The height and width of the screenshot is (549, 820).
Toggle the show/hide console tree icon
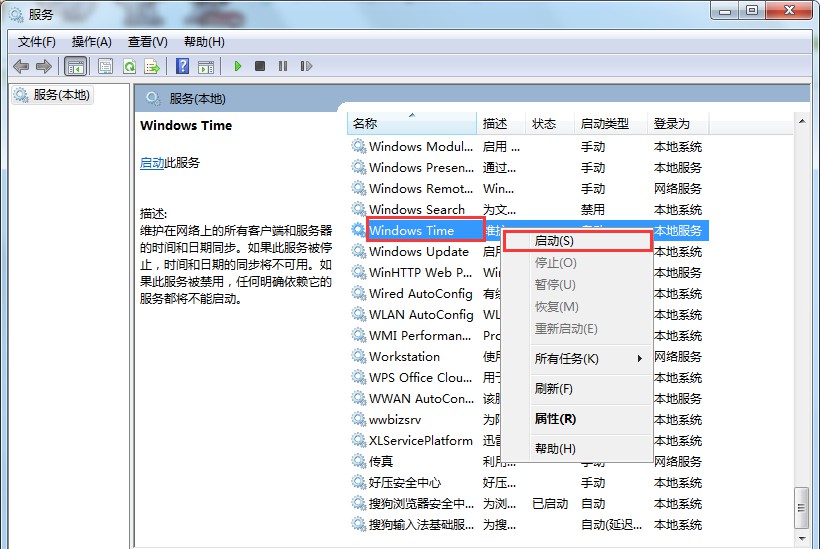tap(75, 67)
